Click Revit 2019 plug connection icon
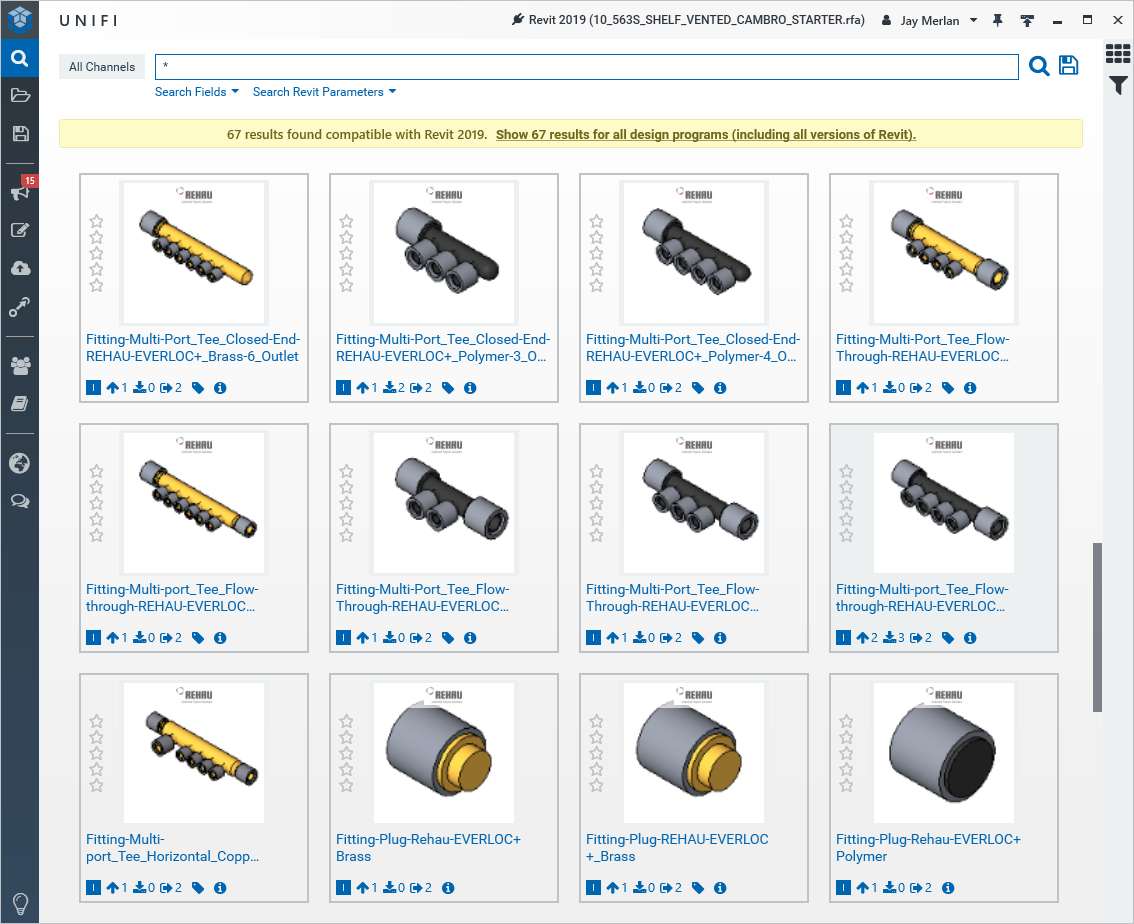Viewport: 1134px width, 924px height. (518, 20)
